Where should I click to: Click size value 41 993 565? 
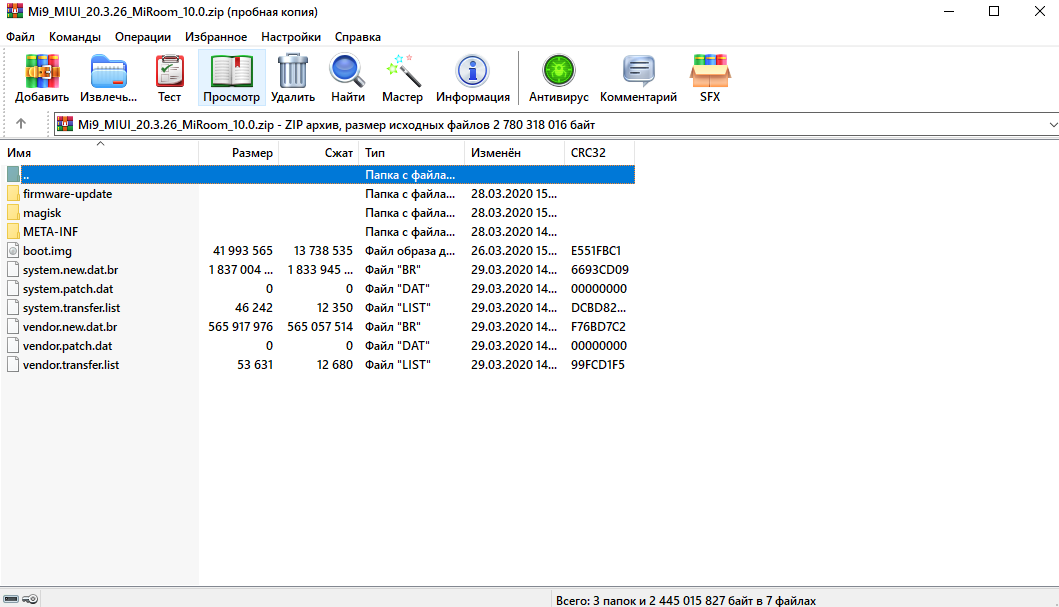coord(243,250)
